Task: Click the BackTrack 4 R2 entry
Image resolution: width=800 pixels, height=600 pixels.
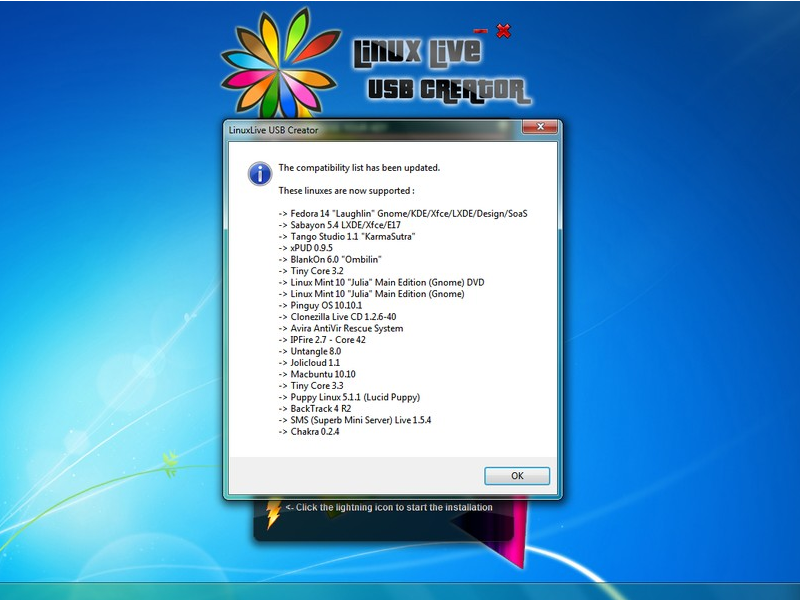Action: click(316, 409)
